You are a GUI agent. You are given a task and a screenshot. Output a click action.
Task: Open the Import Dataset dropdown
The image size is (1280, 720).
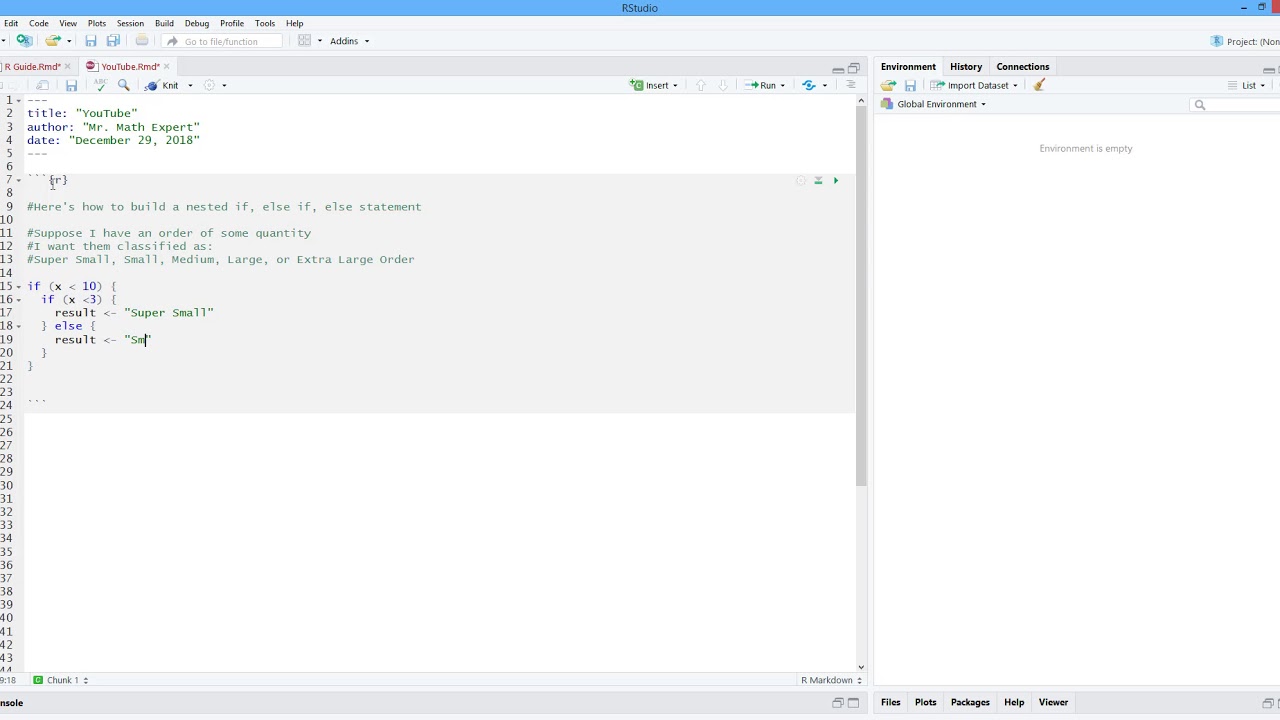click(x=976, y=85)
